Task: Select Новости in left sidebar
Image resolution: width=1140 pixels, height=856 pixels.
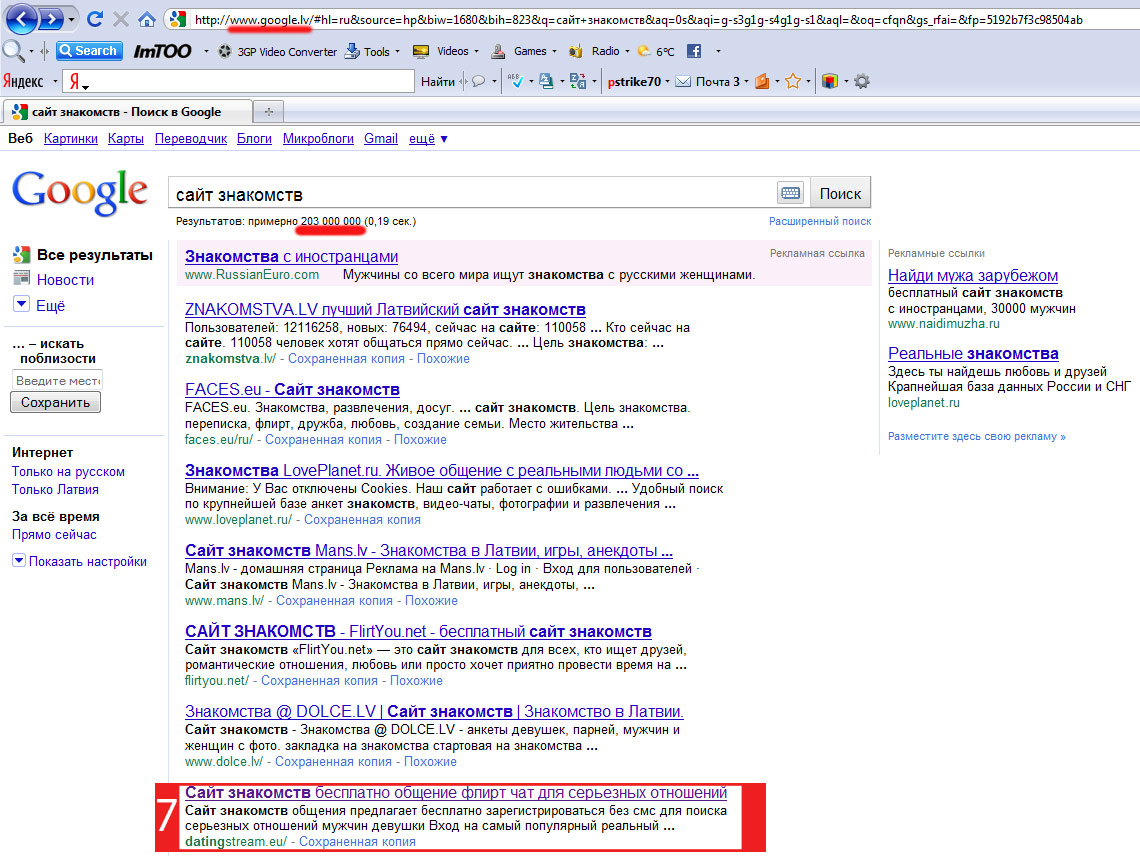Action: click(65, 279)
